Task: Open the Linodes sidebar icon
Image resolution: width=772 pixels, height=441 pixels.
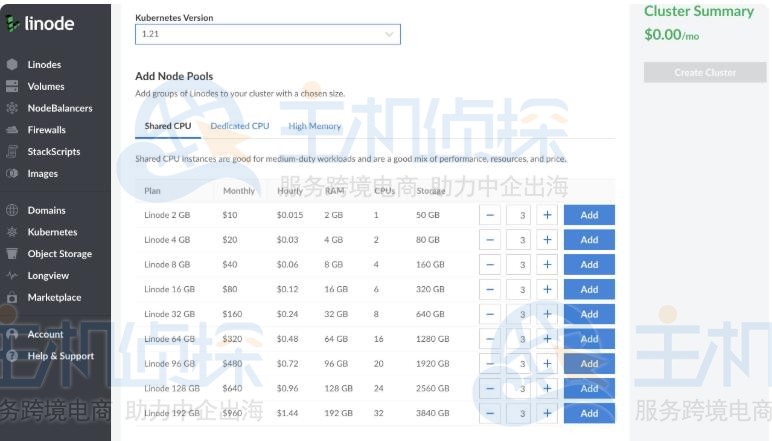Action: pyautogui.click(x=12, y=64)
